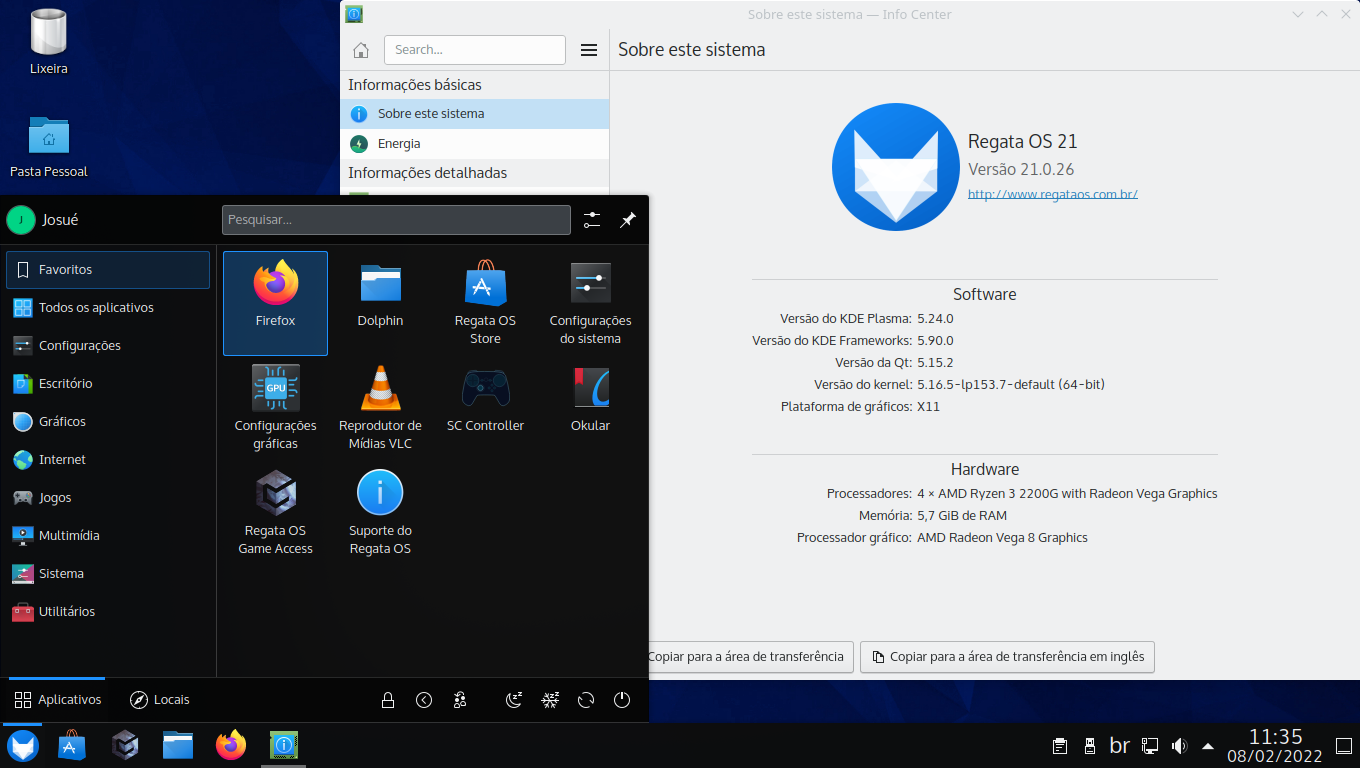Open Dolphin from the taskbar
The width and height of the screenshot is (1360, 768).
point(178,745)
